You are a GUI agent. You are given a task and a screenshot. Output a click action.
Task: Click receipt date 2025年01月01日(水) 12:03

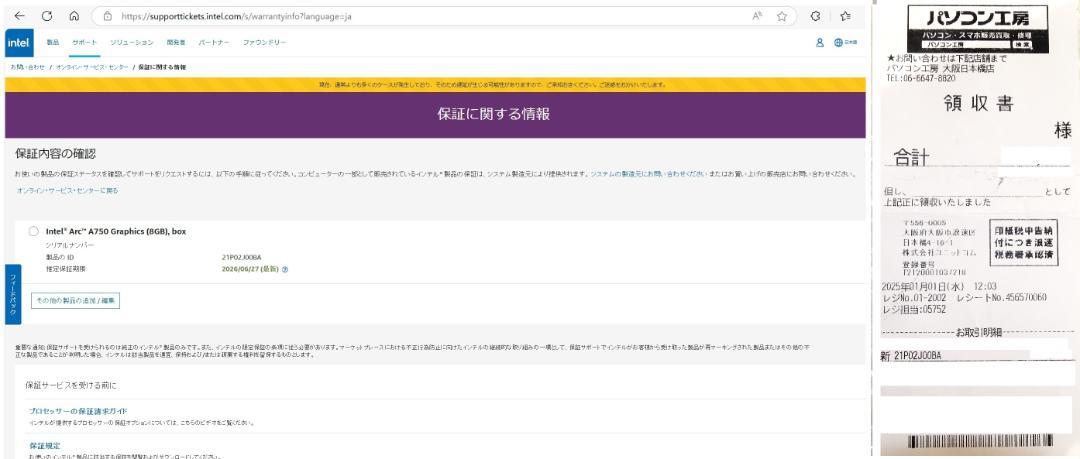point(939,287)
